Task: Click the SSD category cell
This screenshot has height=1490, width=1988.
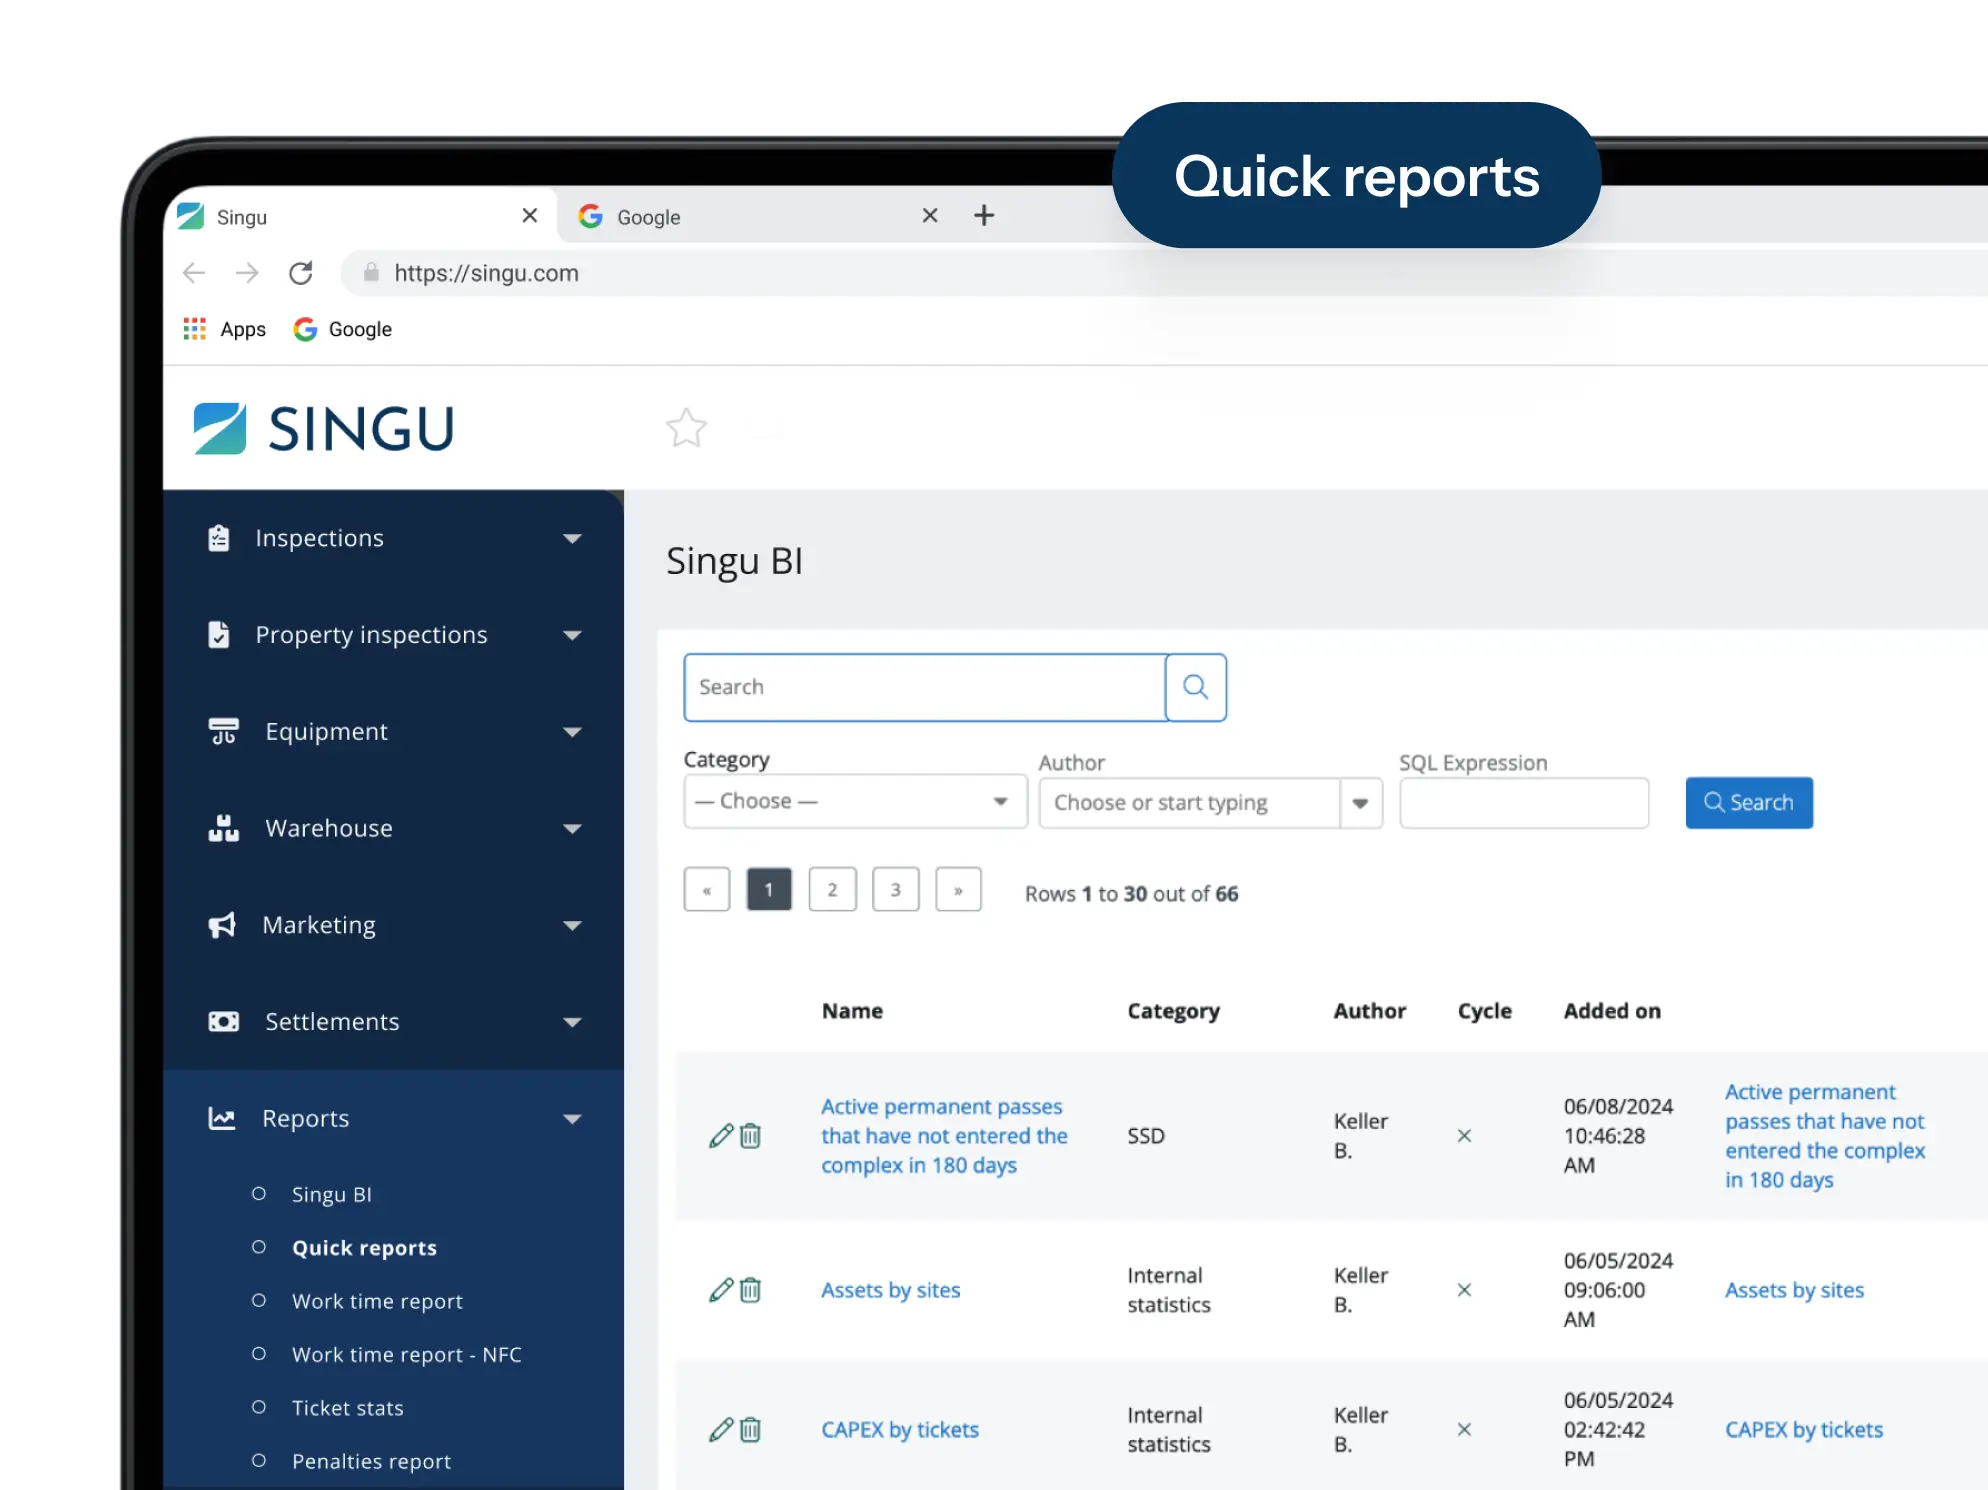Action: pos(1146,1136)
